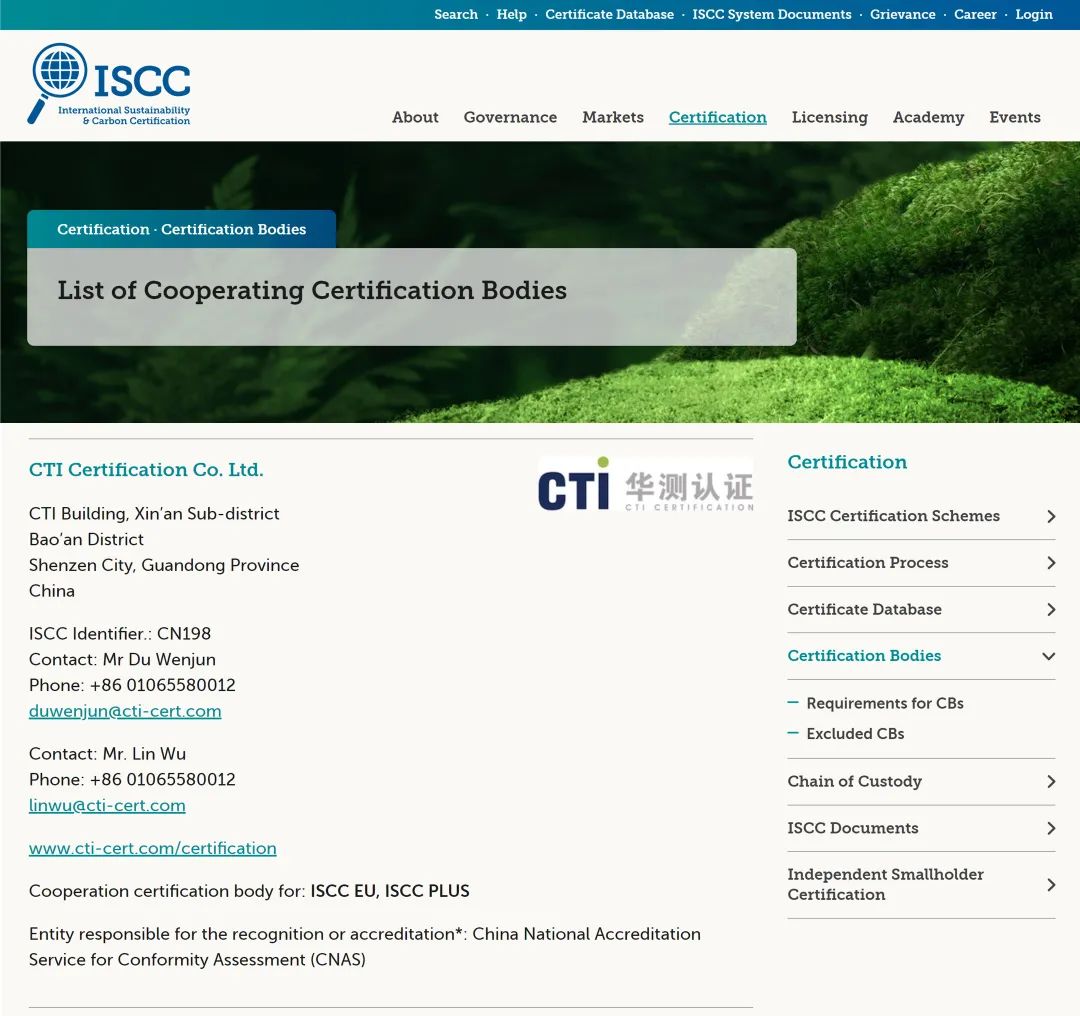Collapse the Certification Bodies chevron

[1049, 656]
